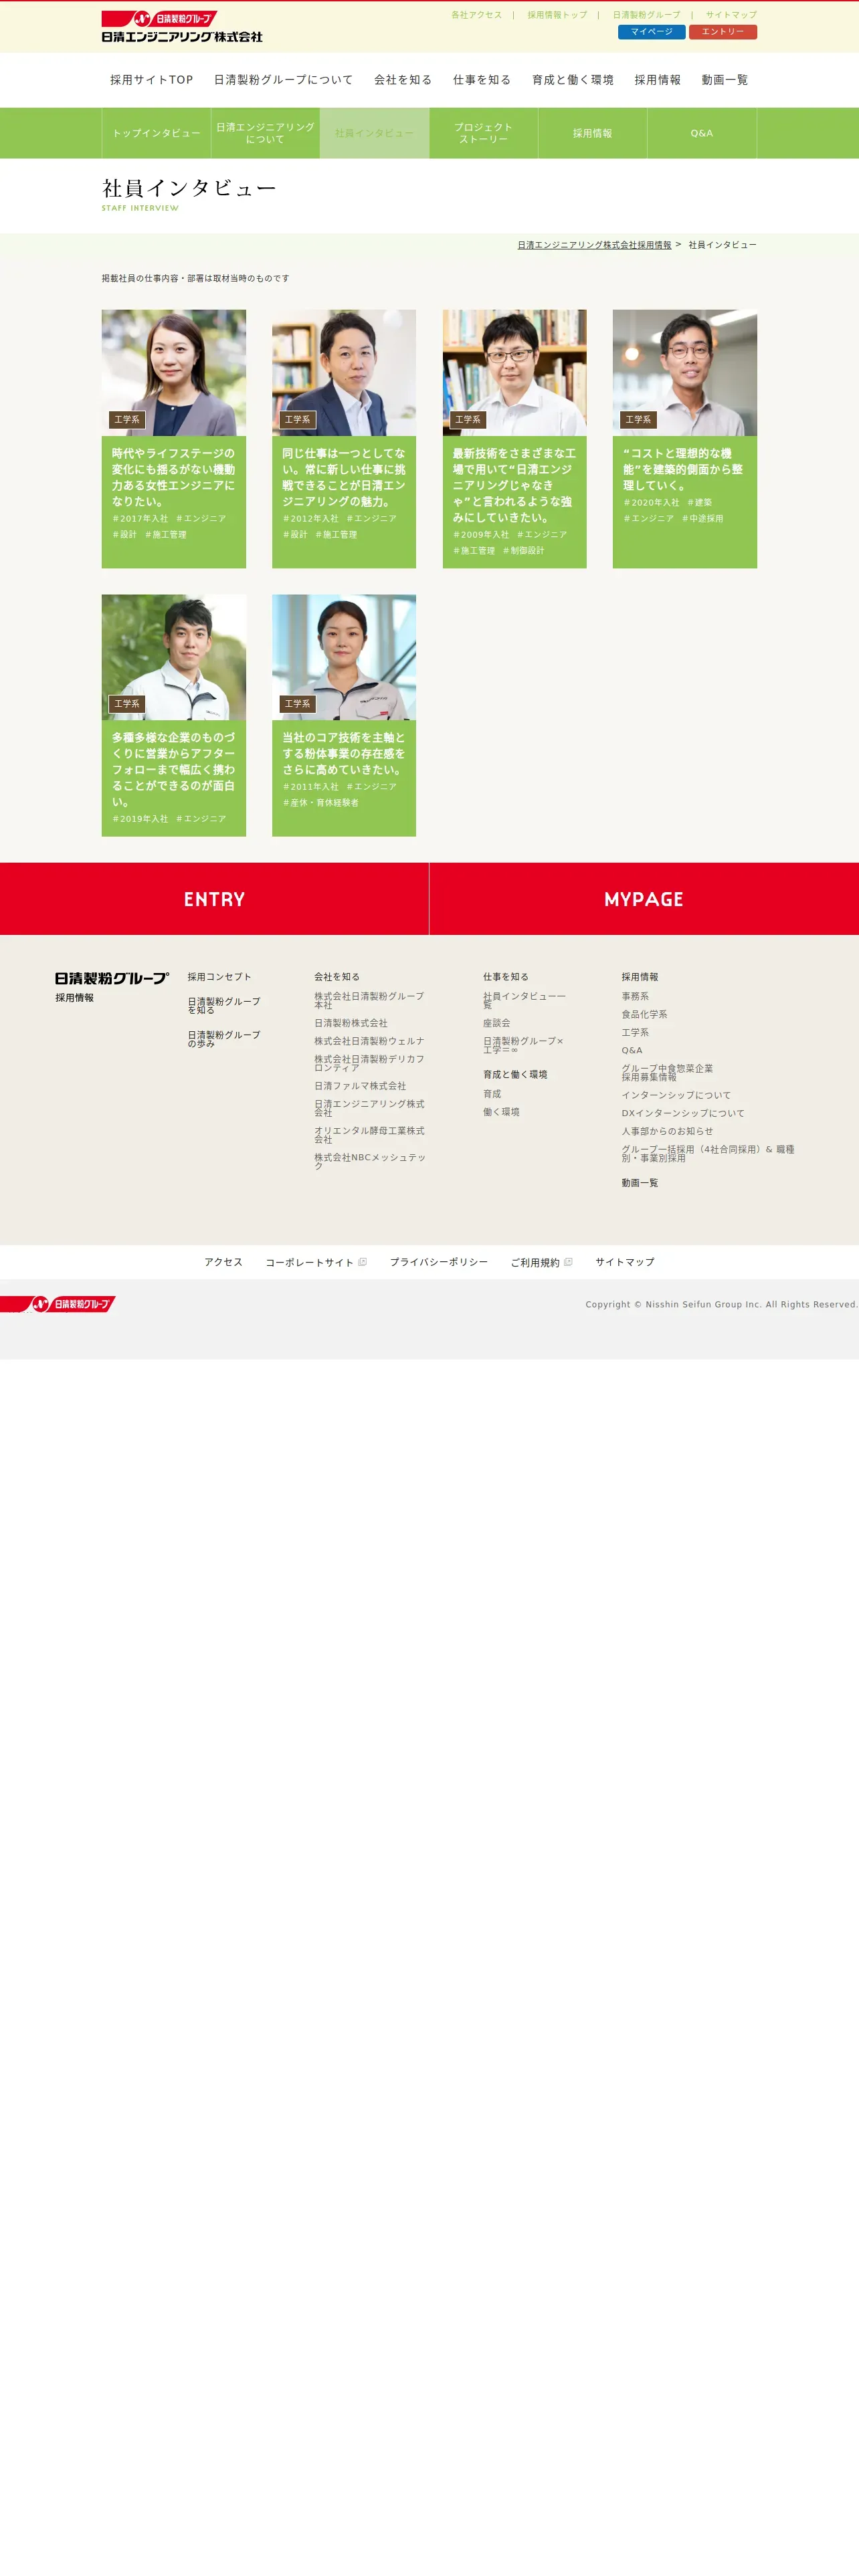Open photo of 2011年入社 engineer interview
This screenshot has height=2576, width=859.
click(344, 657)
